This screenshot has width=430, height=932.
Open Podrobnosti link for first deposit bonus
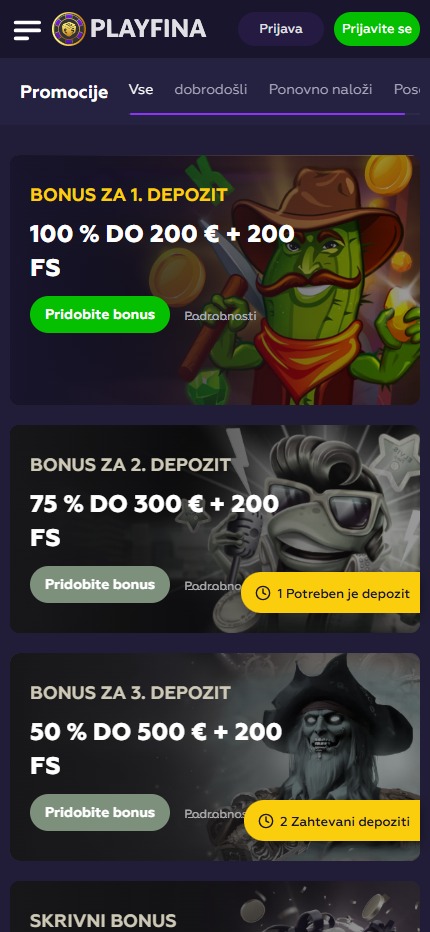pyautogui.click(x=221, y=316)
